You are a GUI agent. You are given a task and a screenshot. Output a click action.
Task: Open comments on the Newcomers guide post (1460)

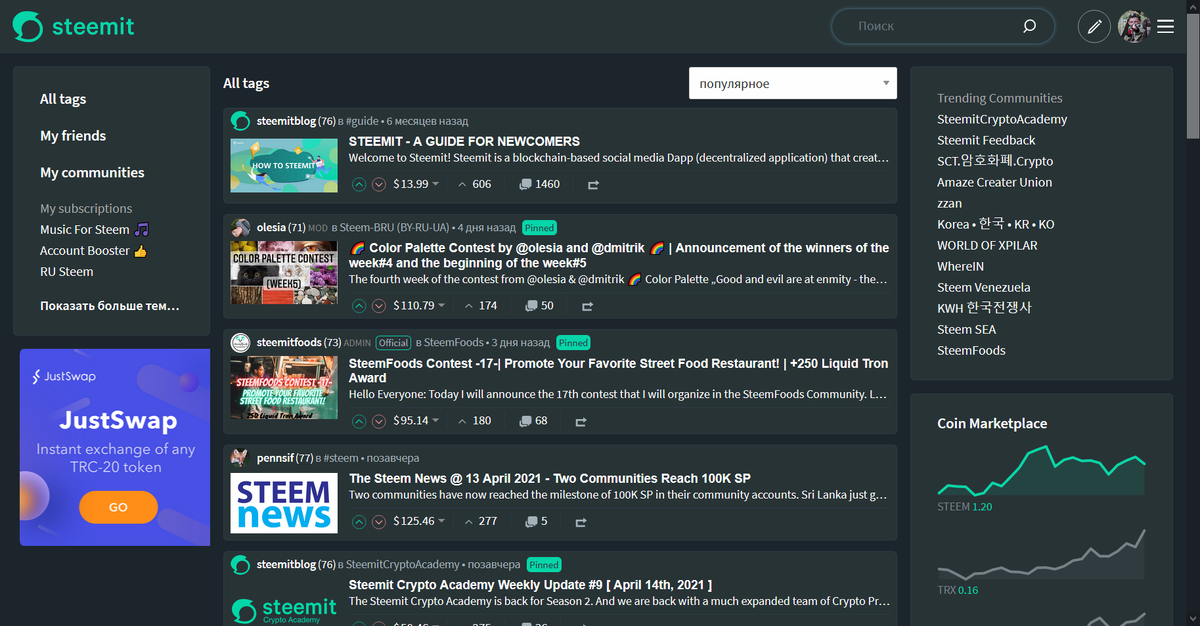point(540,184)
